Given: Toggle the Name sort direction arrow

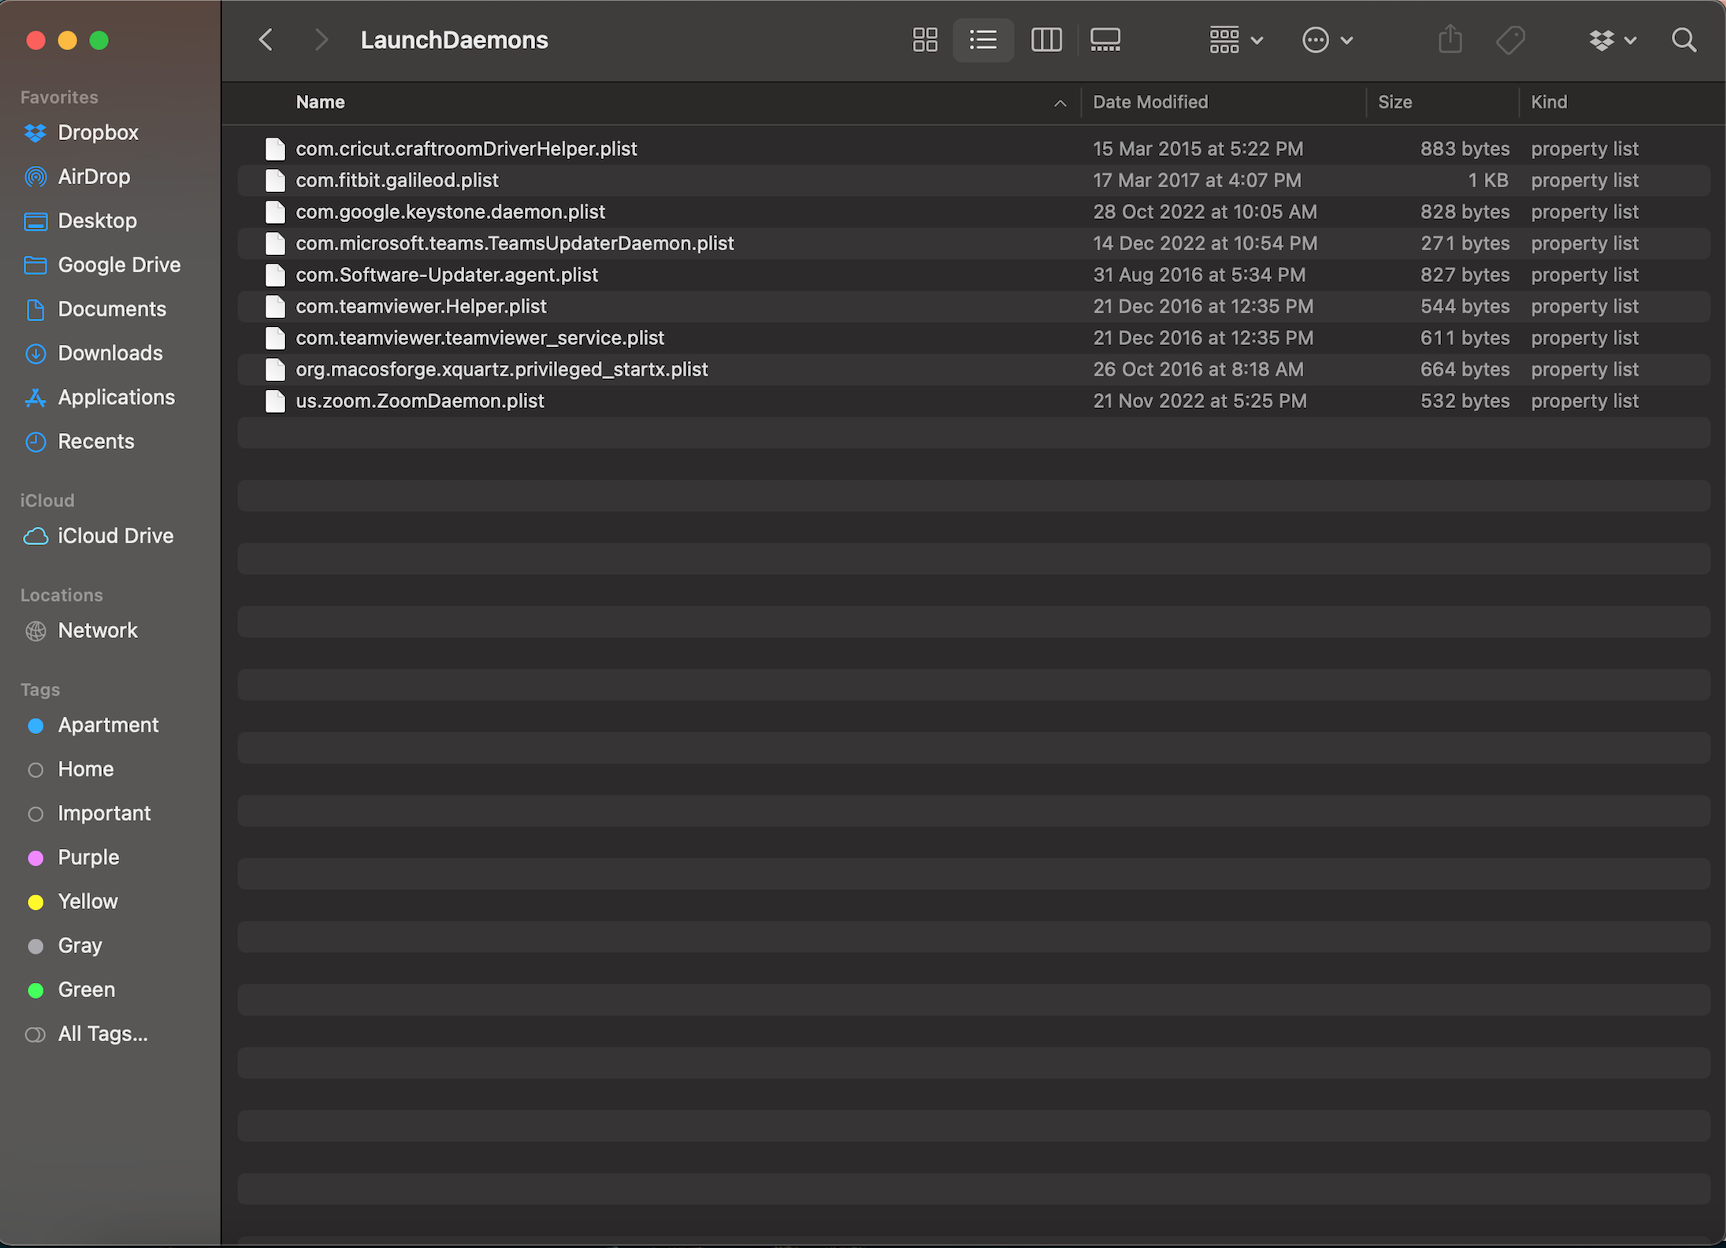Looking at the screenshot, I should (1060, 103).
